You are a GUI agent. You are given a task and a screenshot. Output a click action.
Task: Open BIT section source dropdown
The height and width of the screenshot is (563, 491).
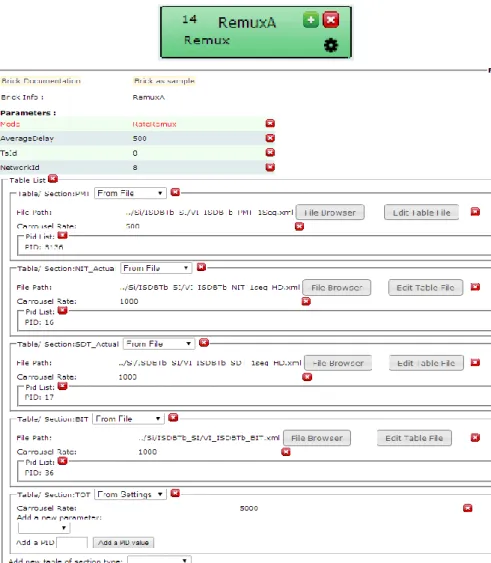pyautogui.click(x=128, y=419)
